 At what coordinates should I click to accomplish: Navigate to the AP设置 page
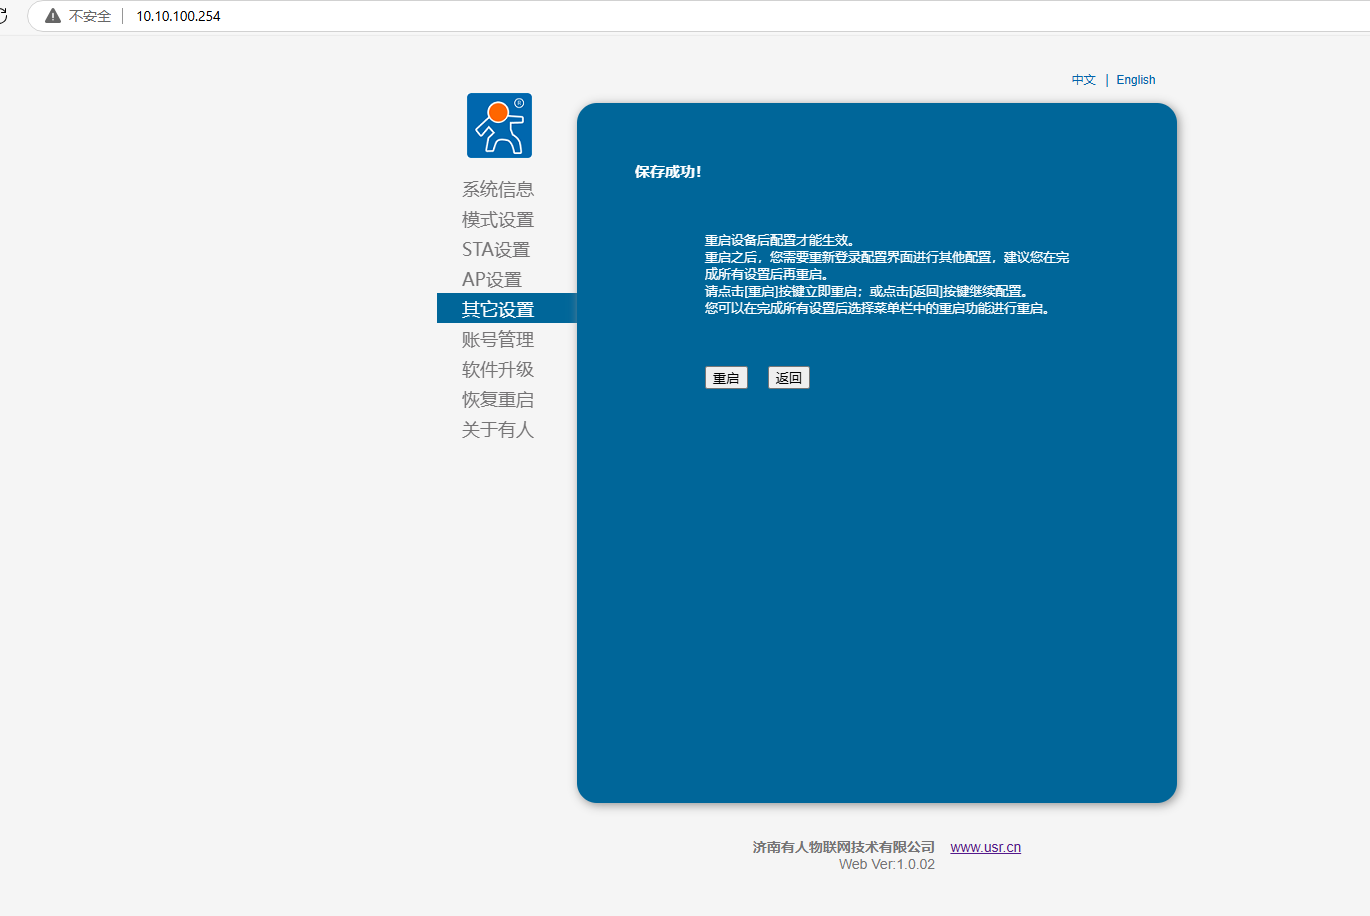(491, 279)
